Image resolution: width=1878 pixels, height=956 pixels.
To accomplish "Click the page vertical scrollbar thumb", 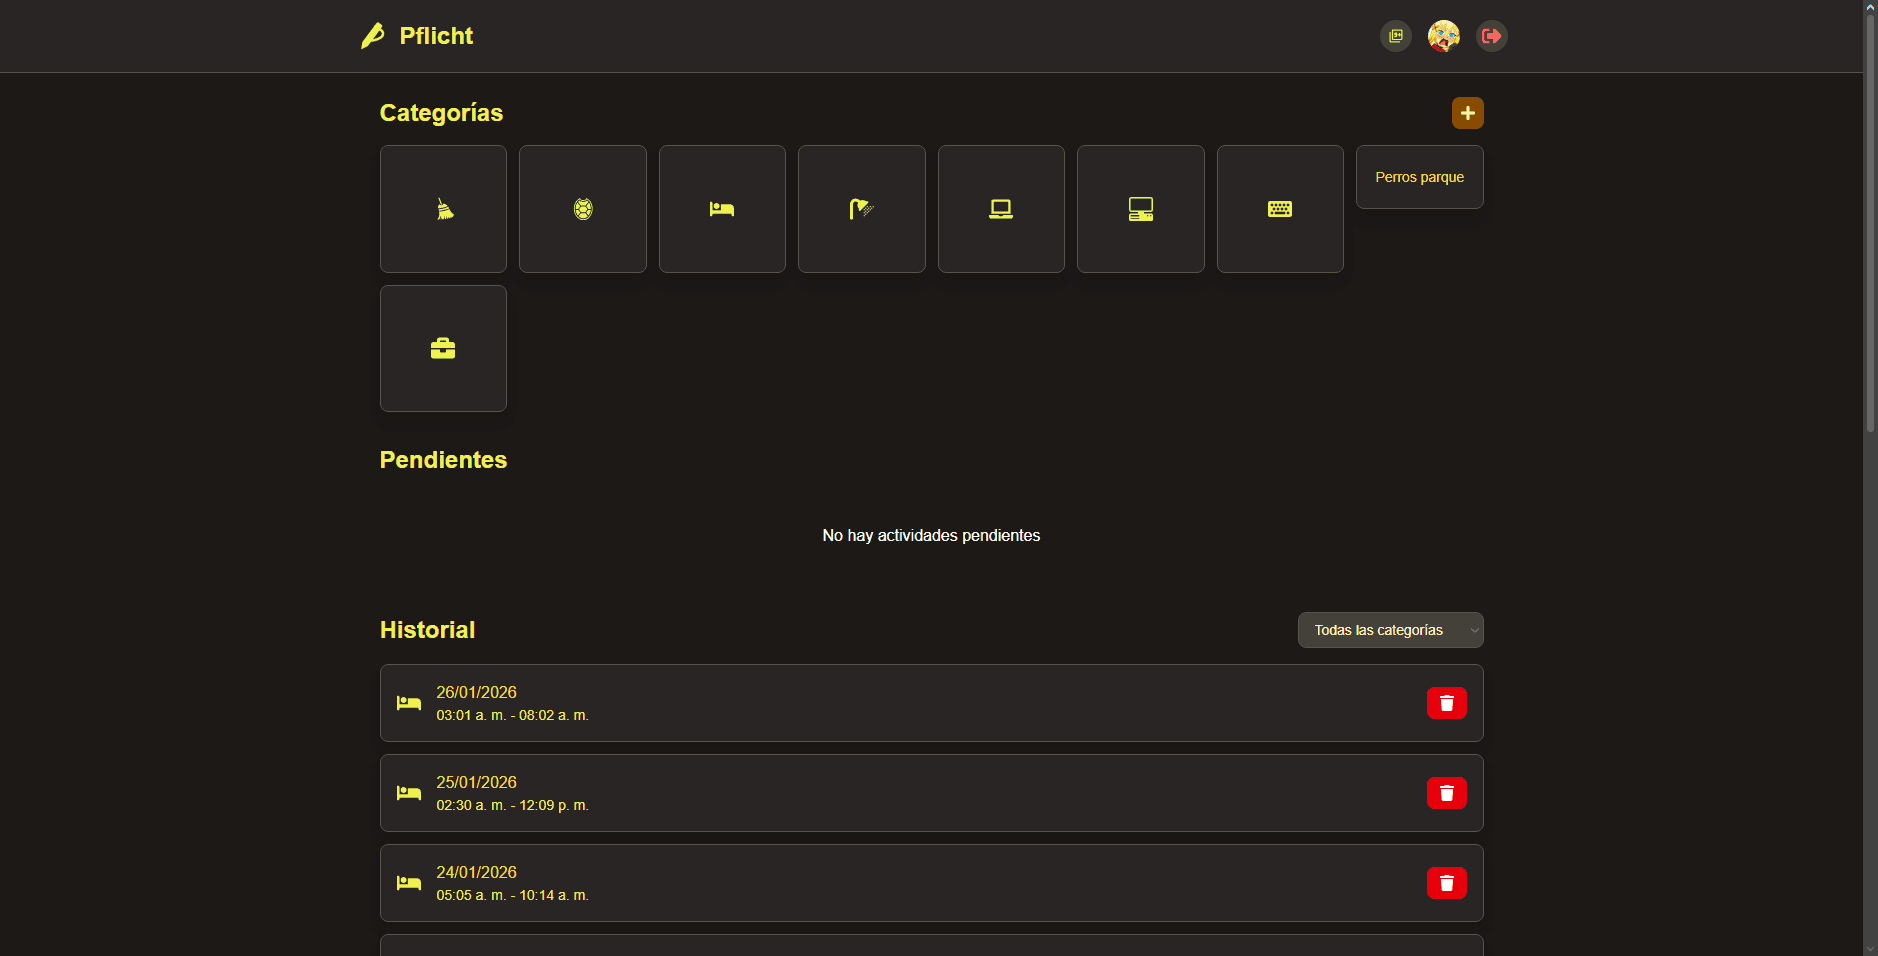I will pos(1870,220).
